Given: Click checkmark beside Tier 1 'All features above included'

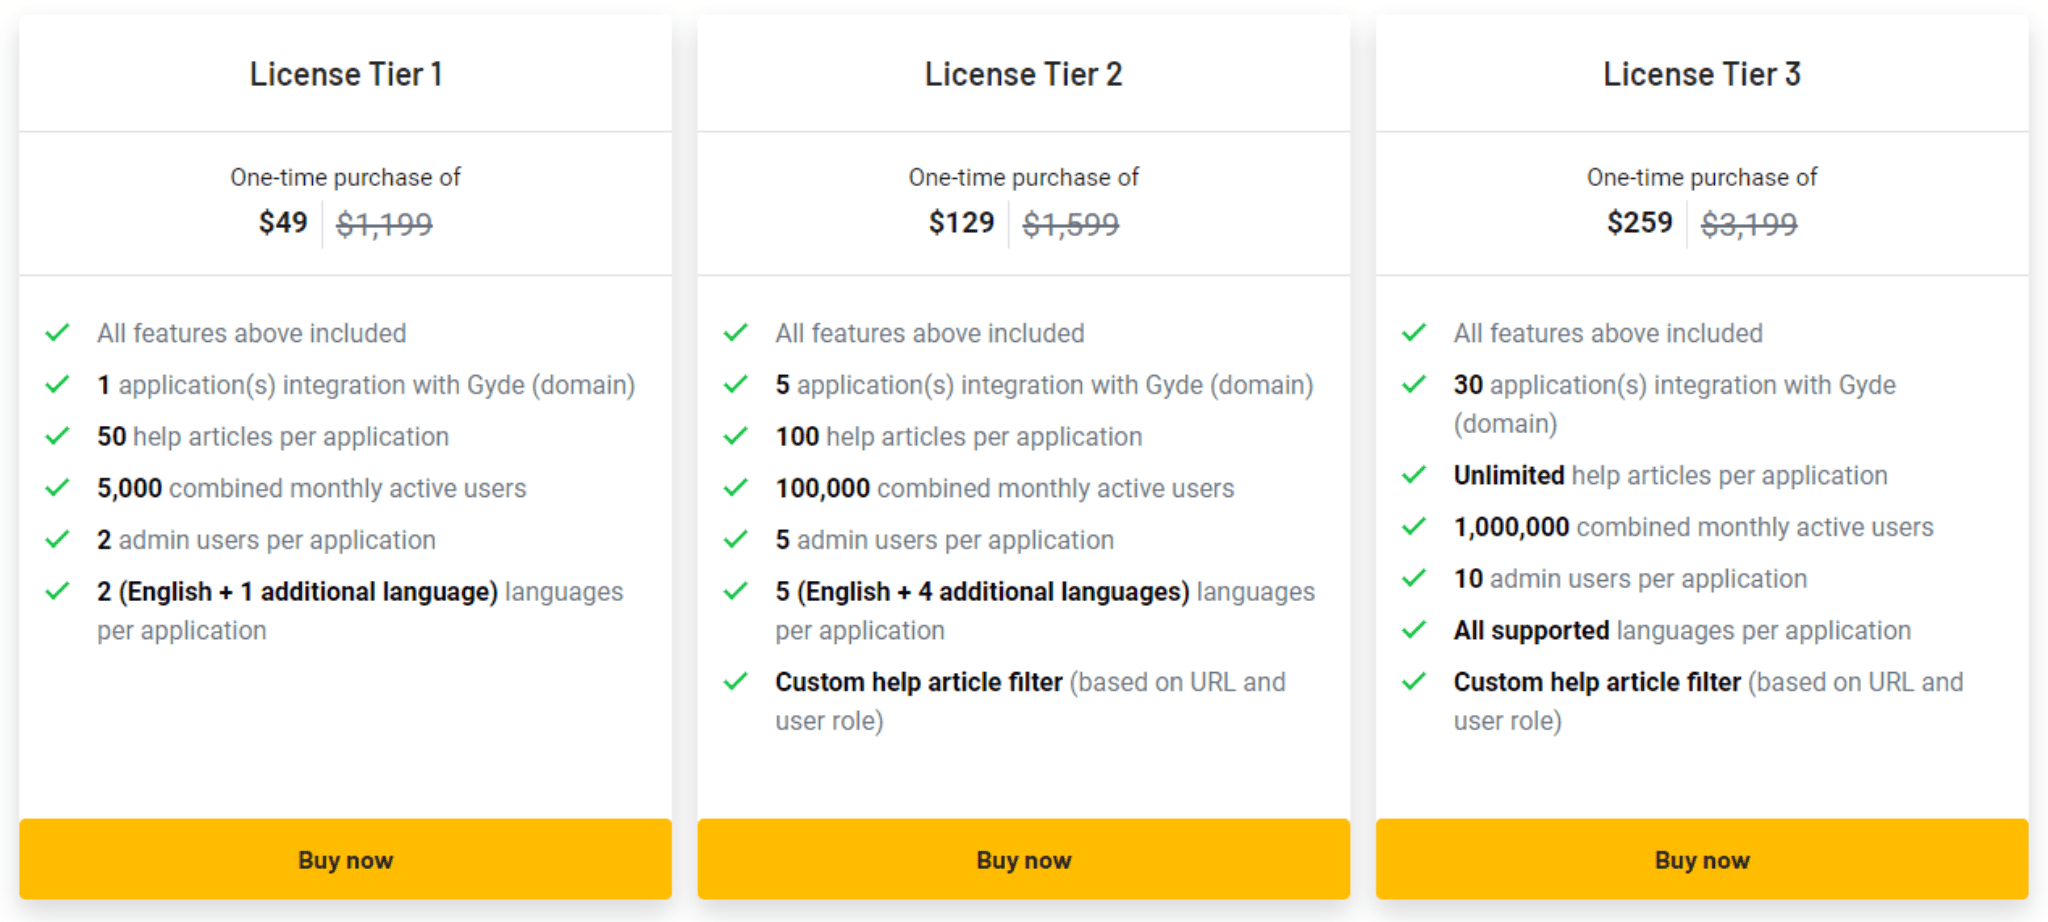Looking at the screenshot, I should pos(58,332).
